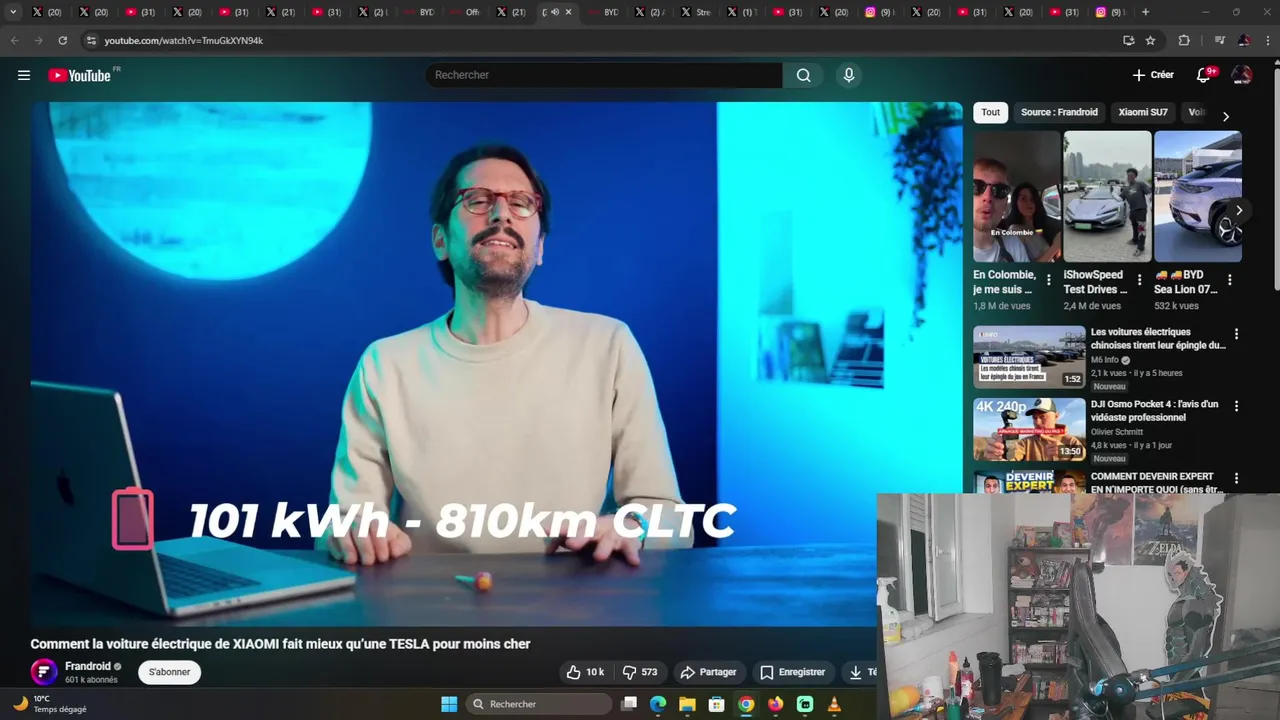Open the YouTube account avatar menu
Screen dimensions: 1280x720
tap(1241, 75)
